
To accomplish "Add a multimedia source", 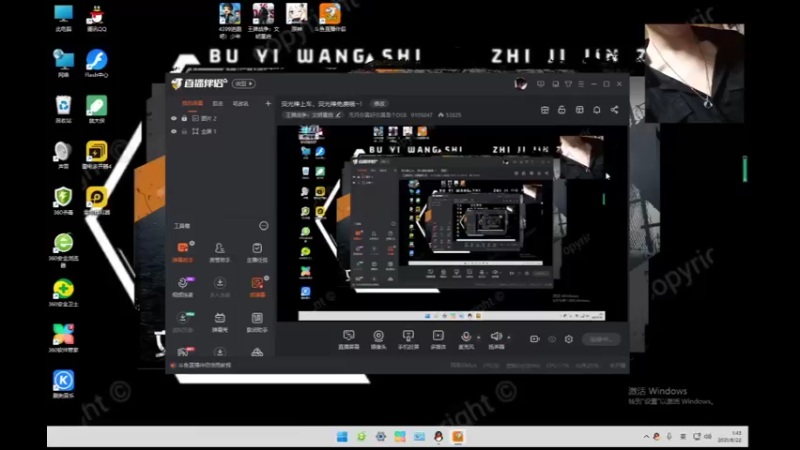I will pos(438,339).
